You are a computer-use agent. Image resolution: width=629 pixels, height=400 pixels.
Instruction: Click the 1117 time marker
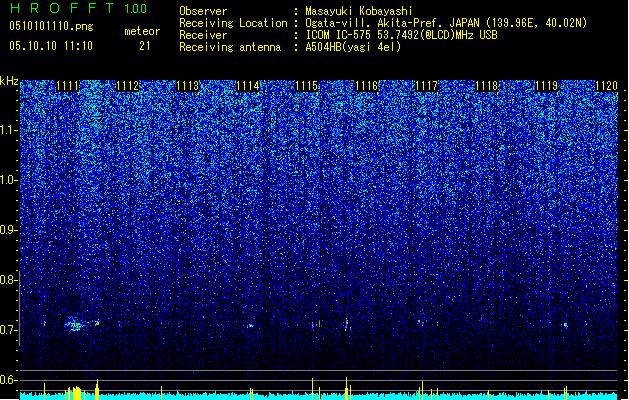click(426, 86)
